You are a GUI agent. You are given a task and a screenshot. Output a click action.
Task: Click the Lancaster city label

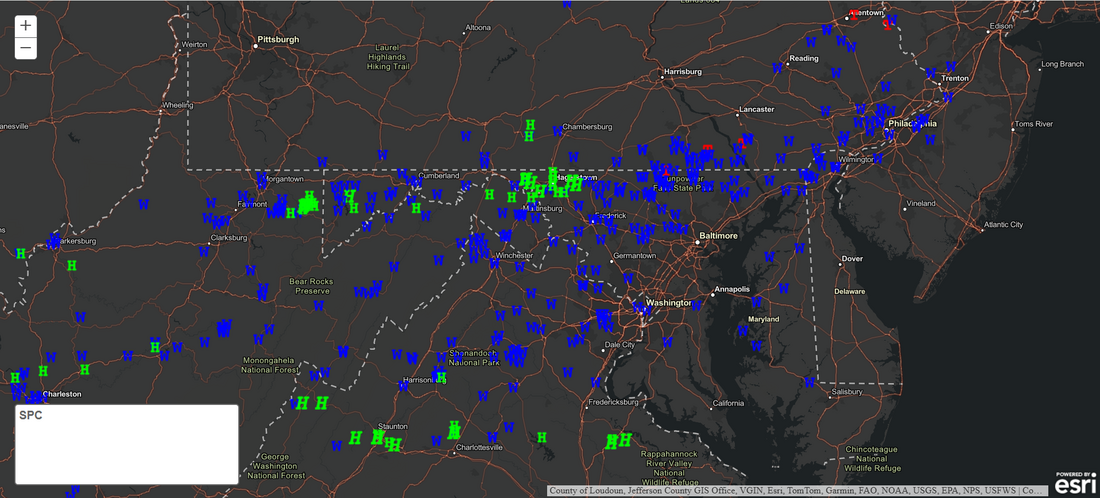[756, 109]
